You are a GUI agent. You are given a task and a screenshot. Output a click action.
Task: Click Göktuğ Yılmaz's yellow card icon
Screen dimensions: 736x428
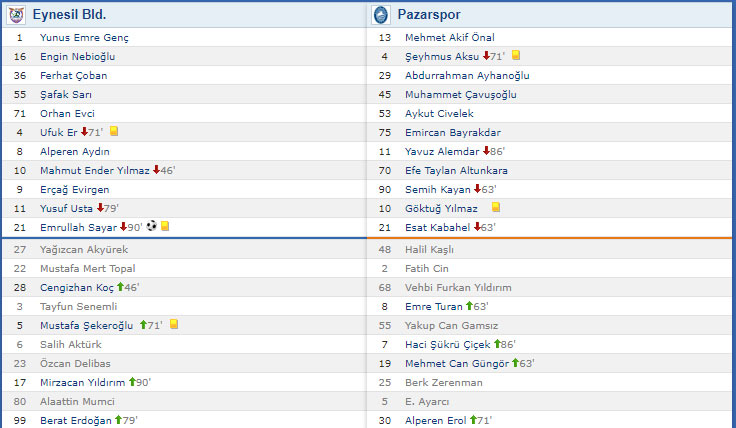[495, 208]
